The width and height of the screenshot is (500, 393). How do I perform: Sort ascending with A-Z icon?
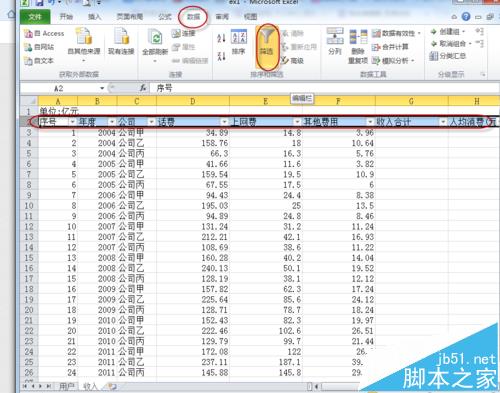click(221, 38)
